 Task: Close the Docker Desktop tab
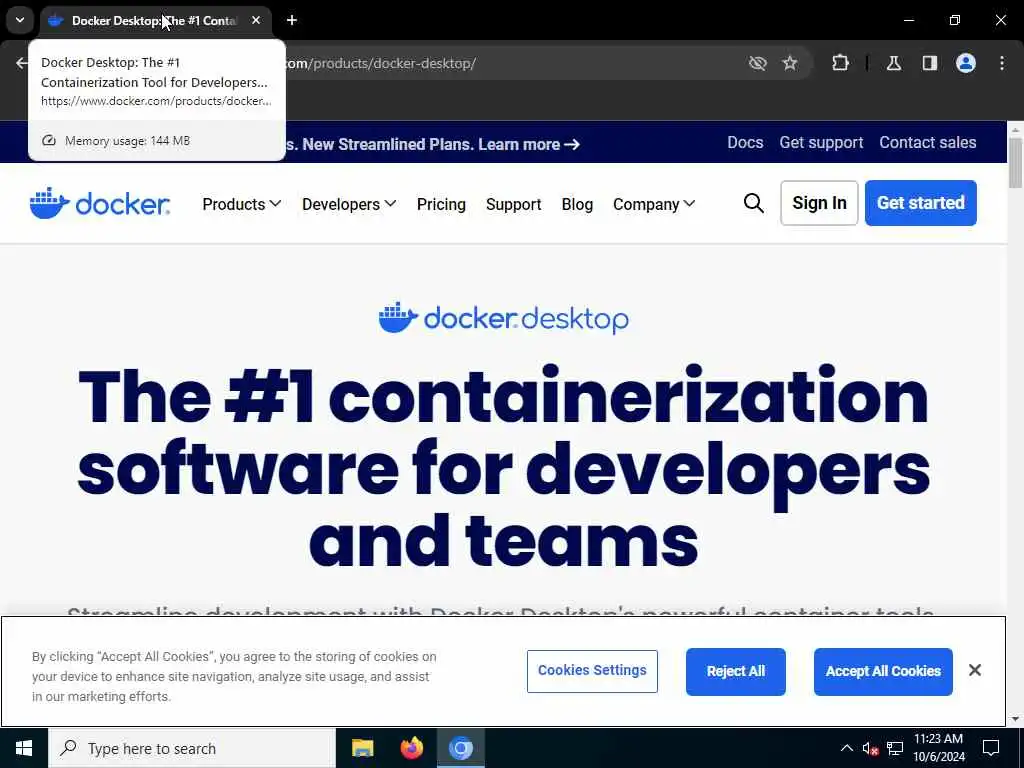click(x=256, y=20)
